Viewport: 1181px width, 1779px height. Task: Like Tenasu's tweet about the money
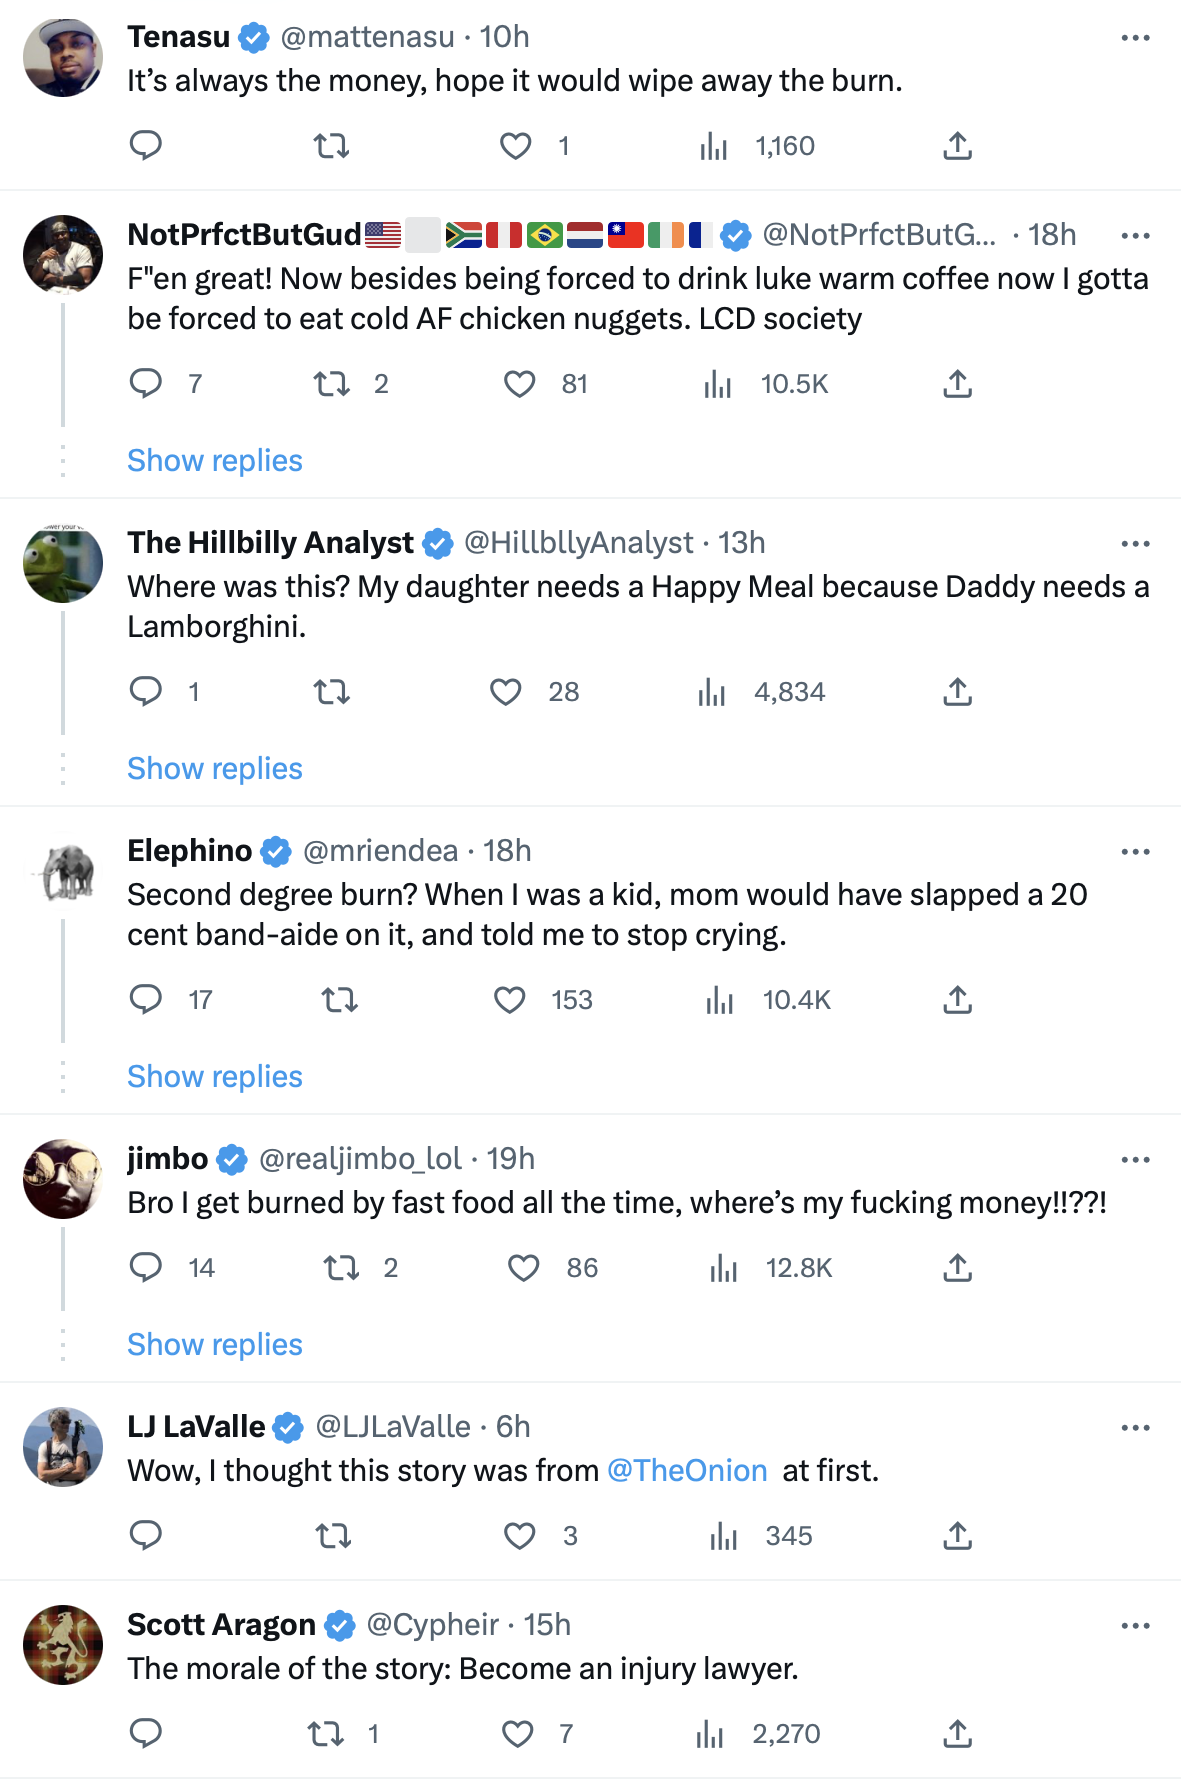click(516, 146)
